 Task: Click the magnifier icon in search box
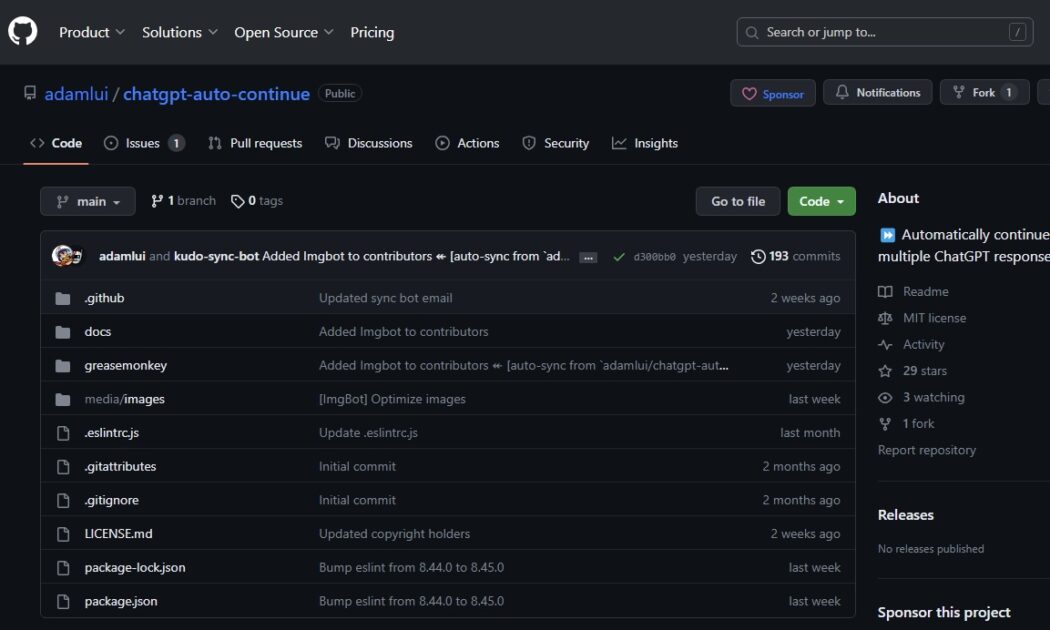[x=752, y=32]
